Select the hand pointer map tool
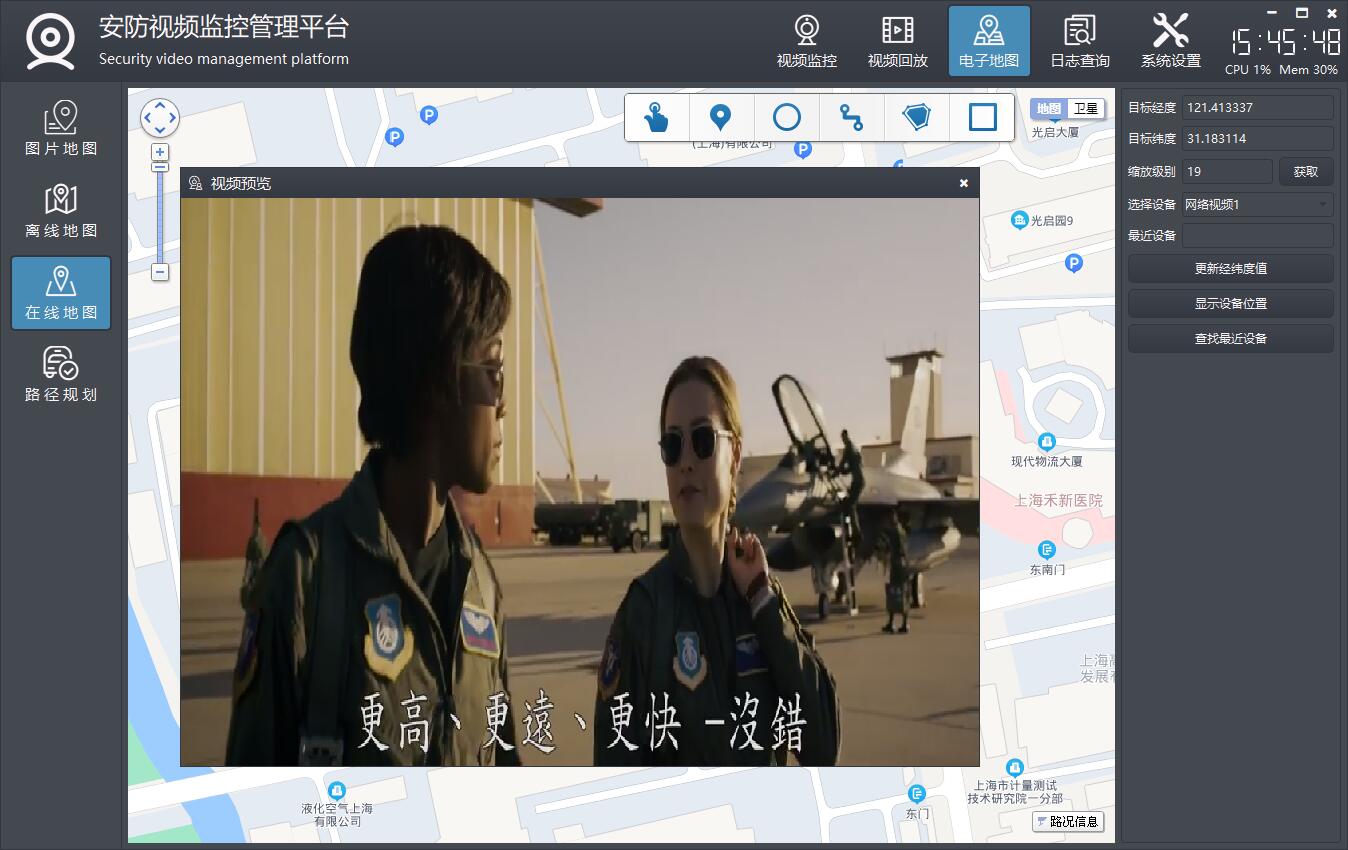Image resolution: width=1348 pixels, height=850 pixels. (656, 118)
